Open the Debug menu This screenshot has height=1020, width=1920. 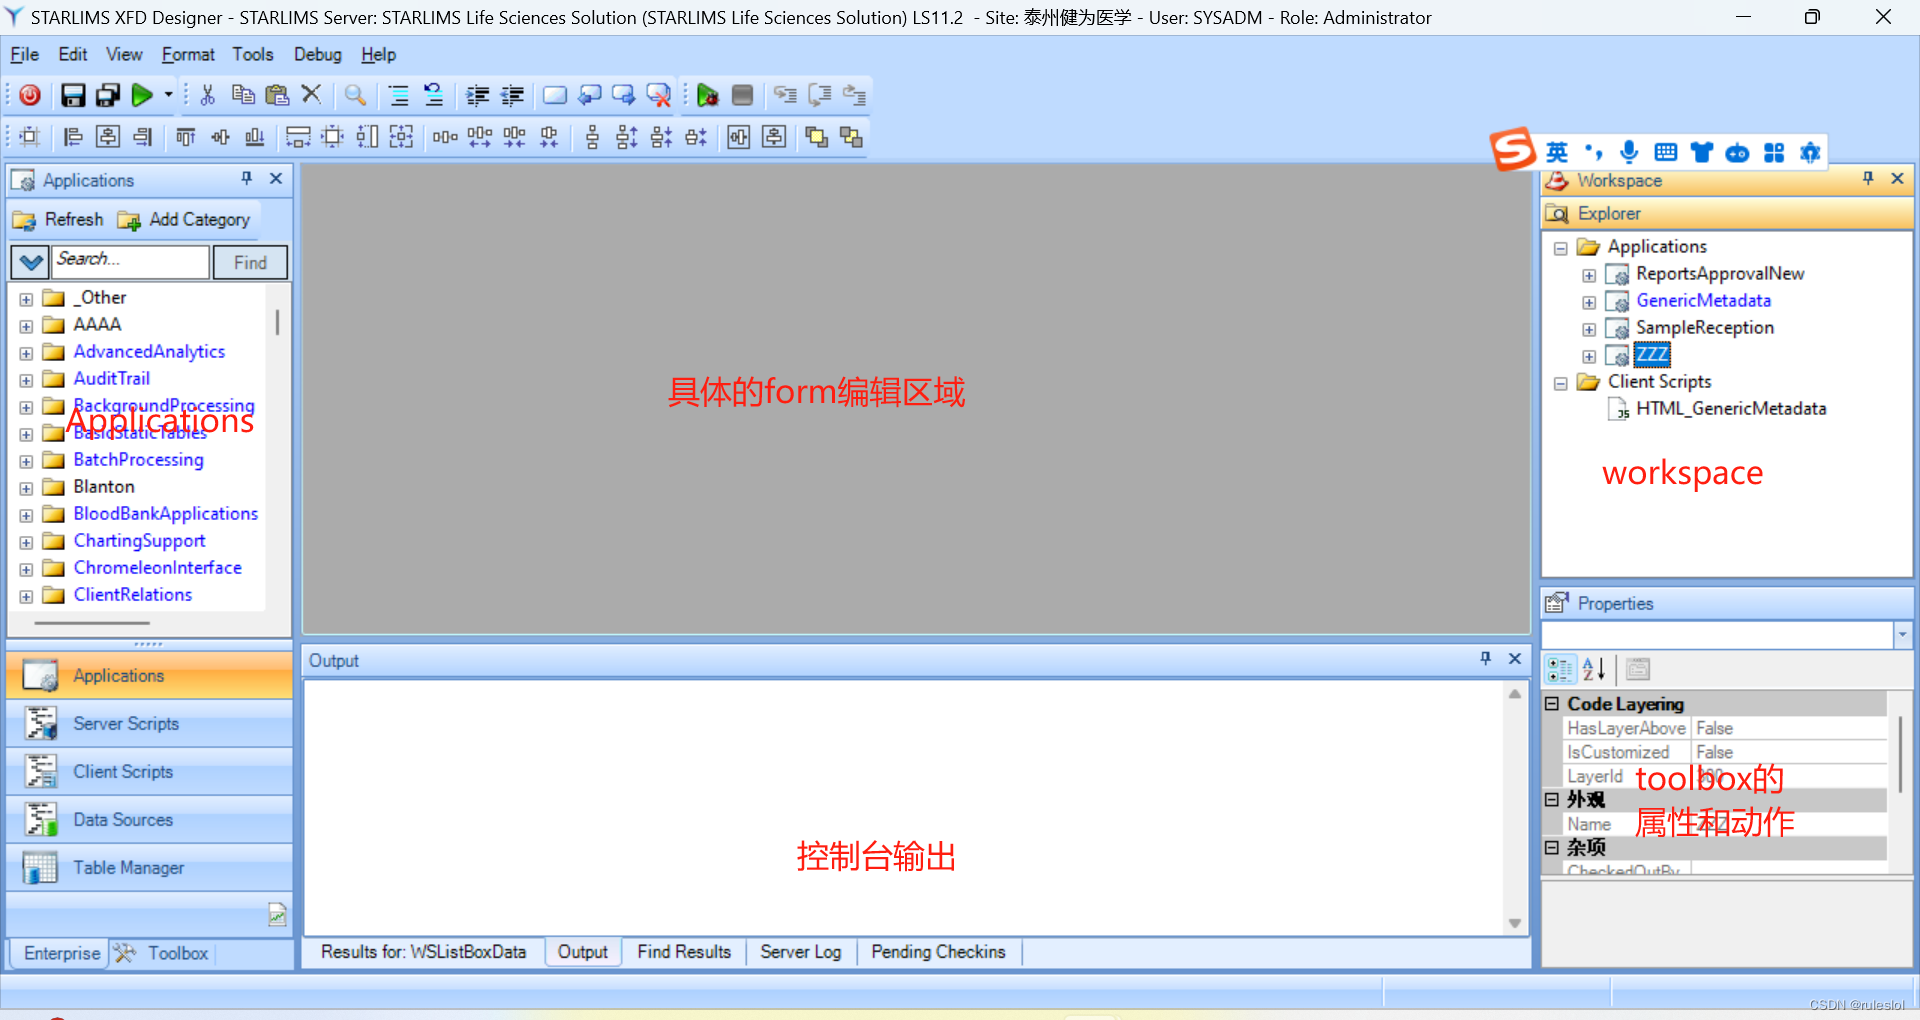click(x=317, y=54)
